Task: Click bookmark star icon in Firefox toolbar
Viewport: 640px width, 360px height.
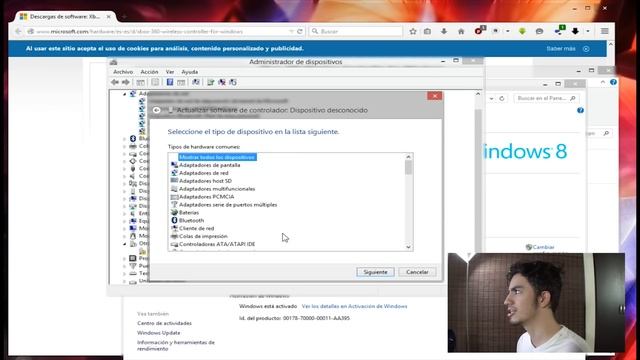Action: click(x=413, y=31)
